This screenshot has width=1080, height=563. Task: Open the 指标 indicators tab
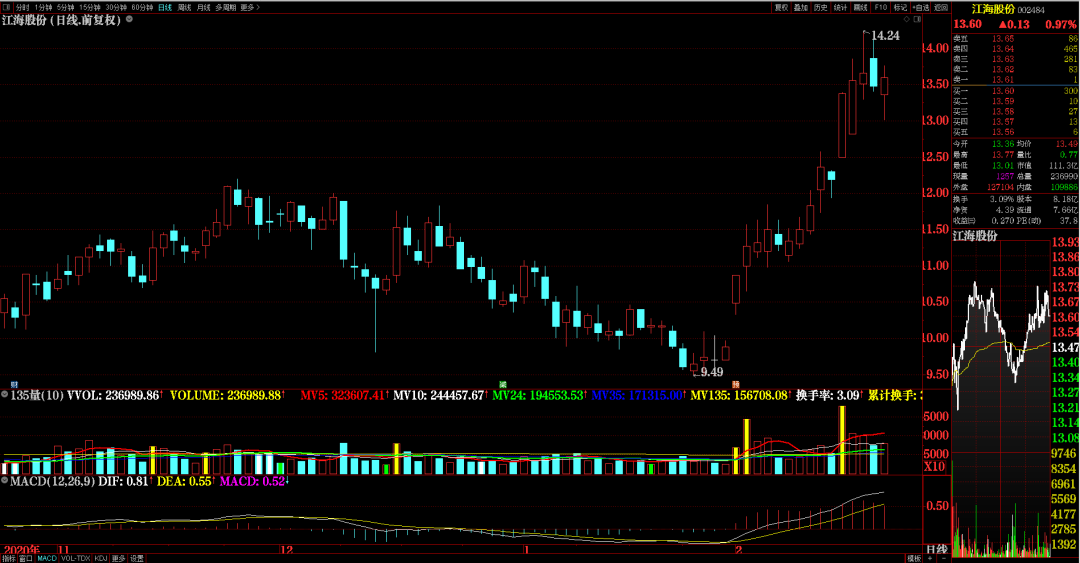pyautogui.click(x=8, y=558)
